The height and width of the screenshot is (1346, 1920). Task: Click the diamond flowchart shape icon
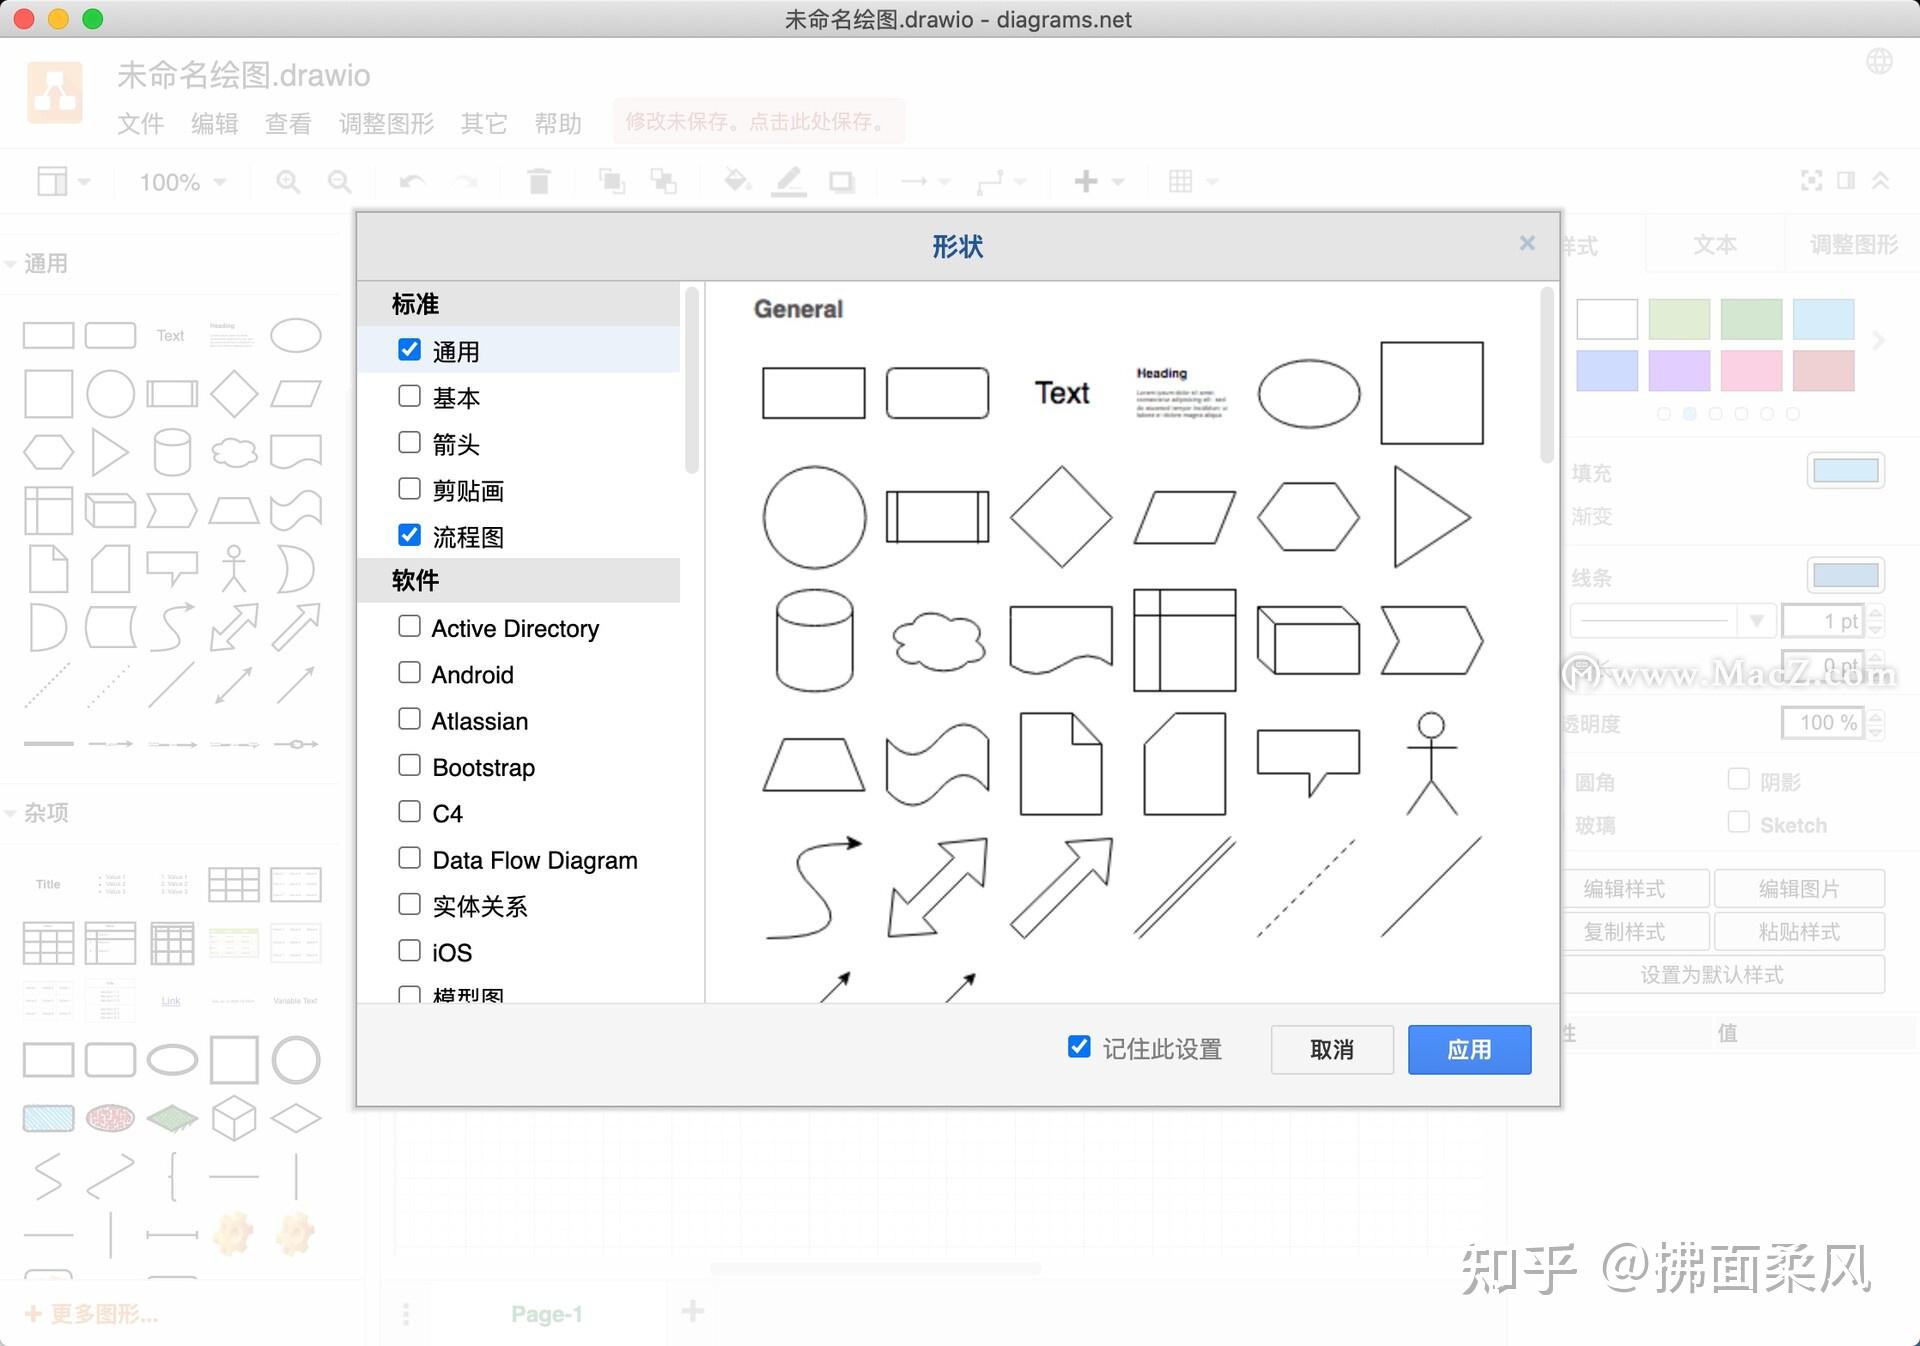click(1059, 516)
